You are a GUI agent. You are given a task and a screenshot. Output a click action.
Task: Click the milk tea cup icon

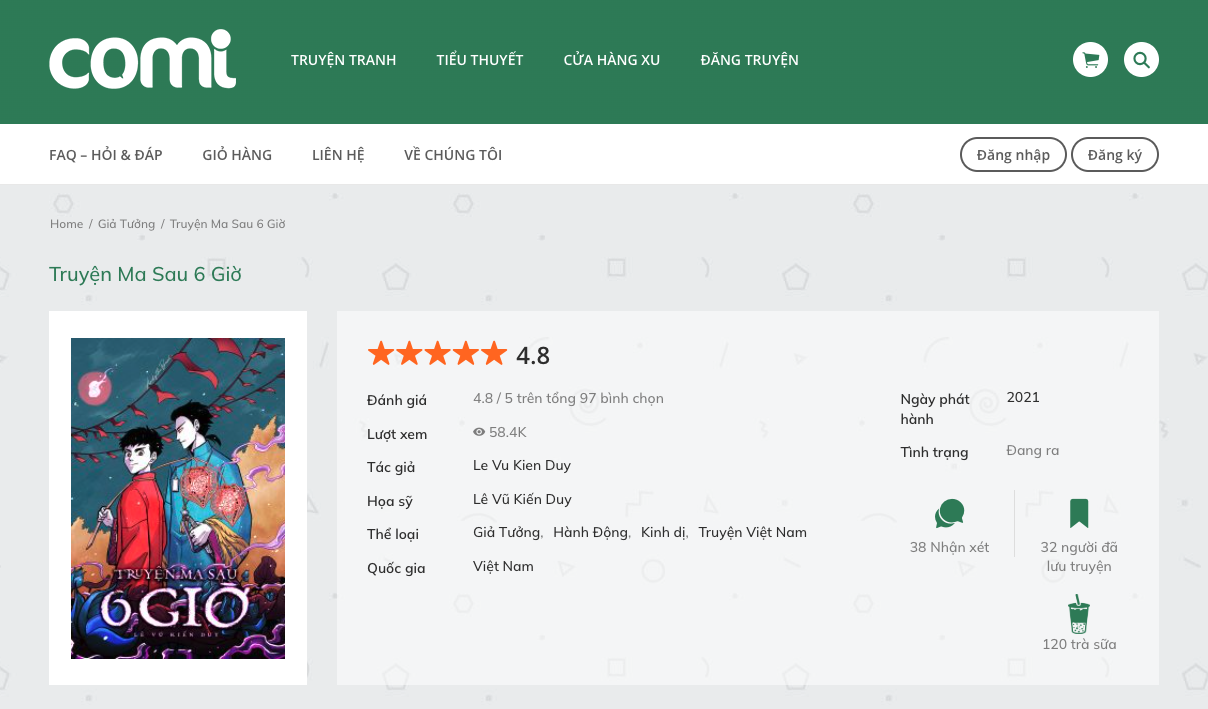pyautogui.click(x=1078, y=614)
